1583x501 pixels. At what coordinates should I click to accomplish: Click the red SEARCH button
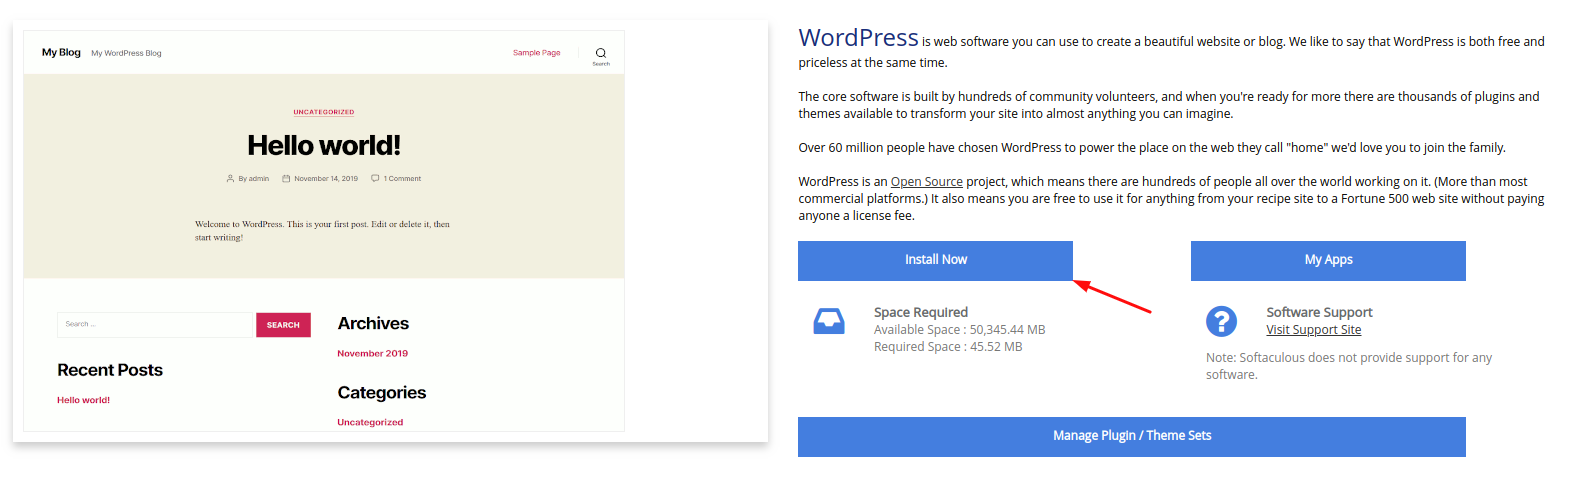(x=283, y=325)
